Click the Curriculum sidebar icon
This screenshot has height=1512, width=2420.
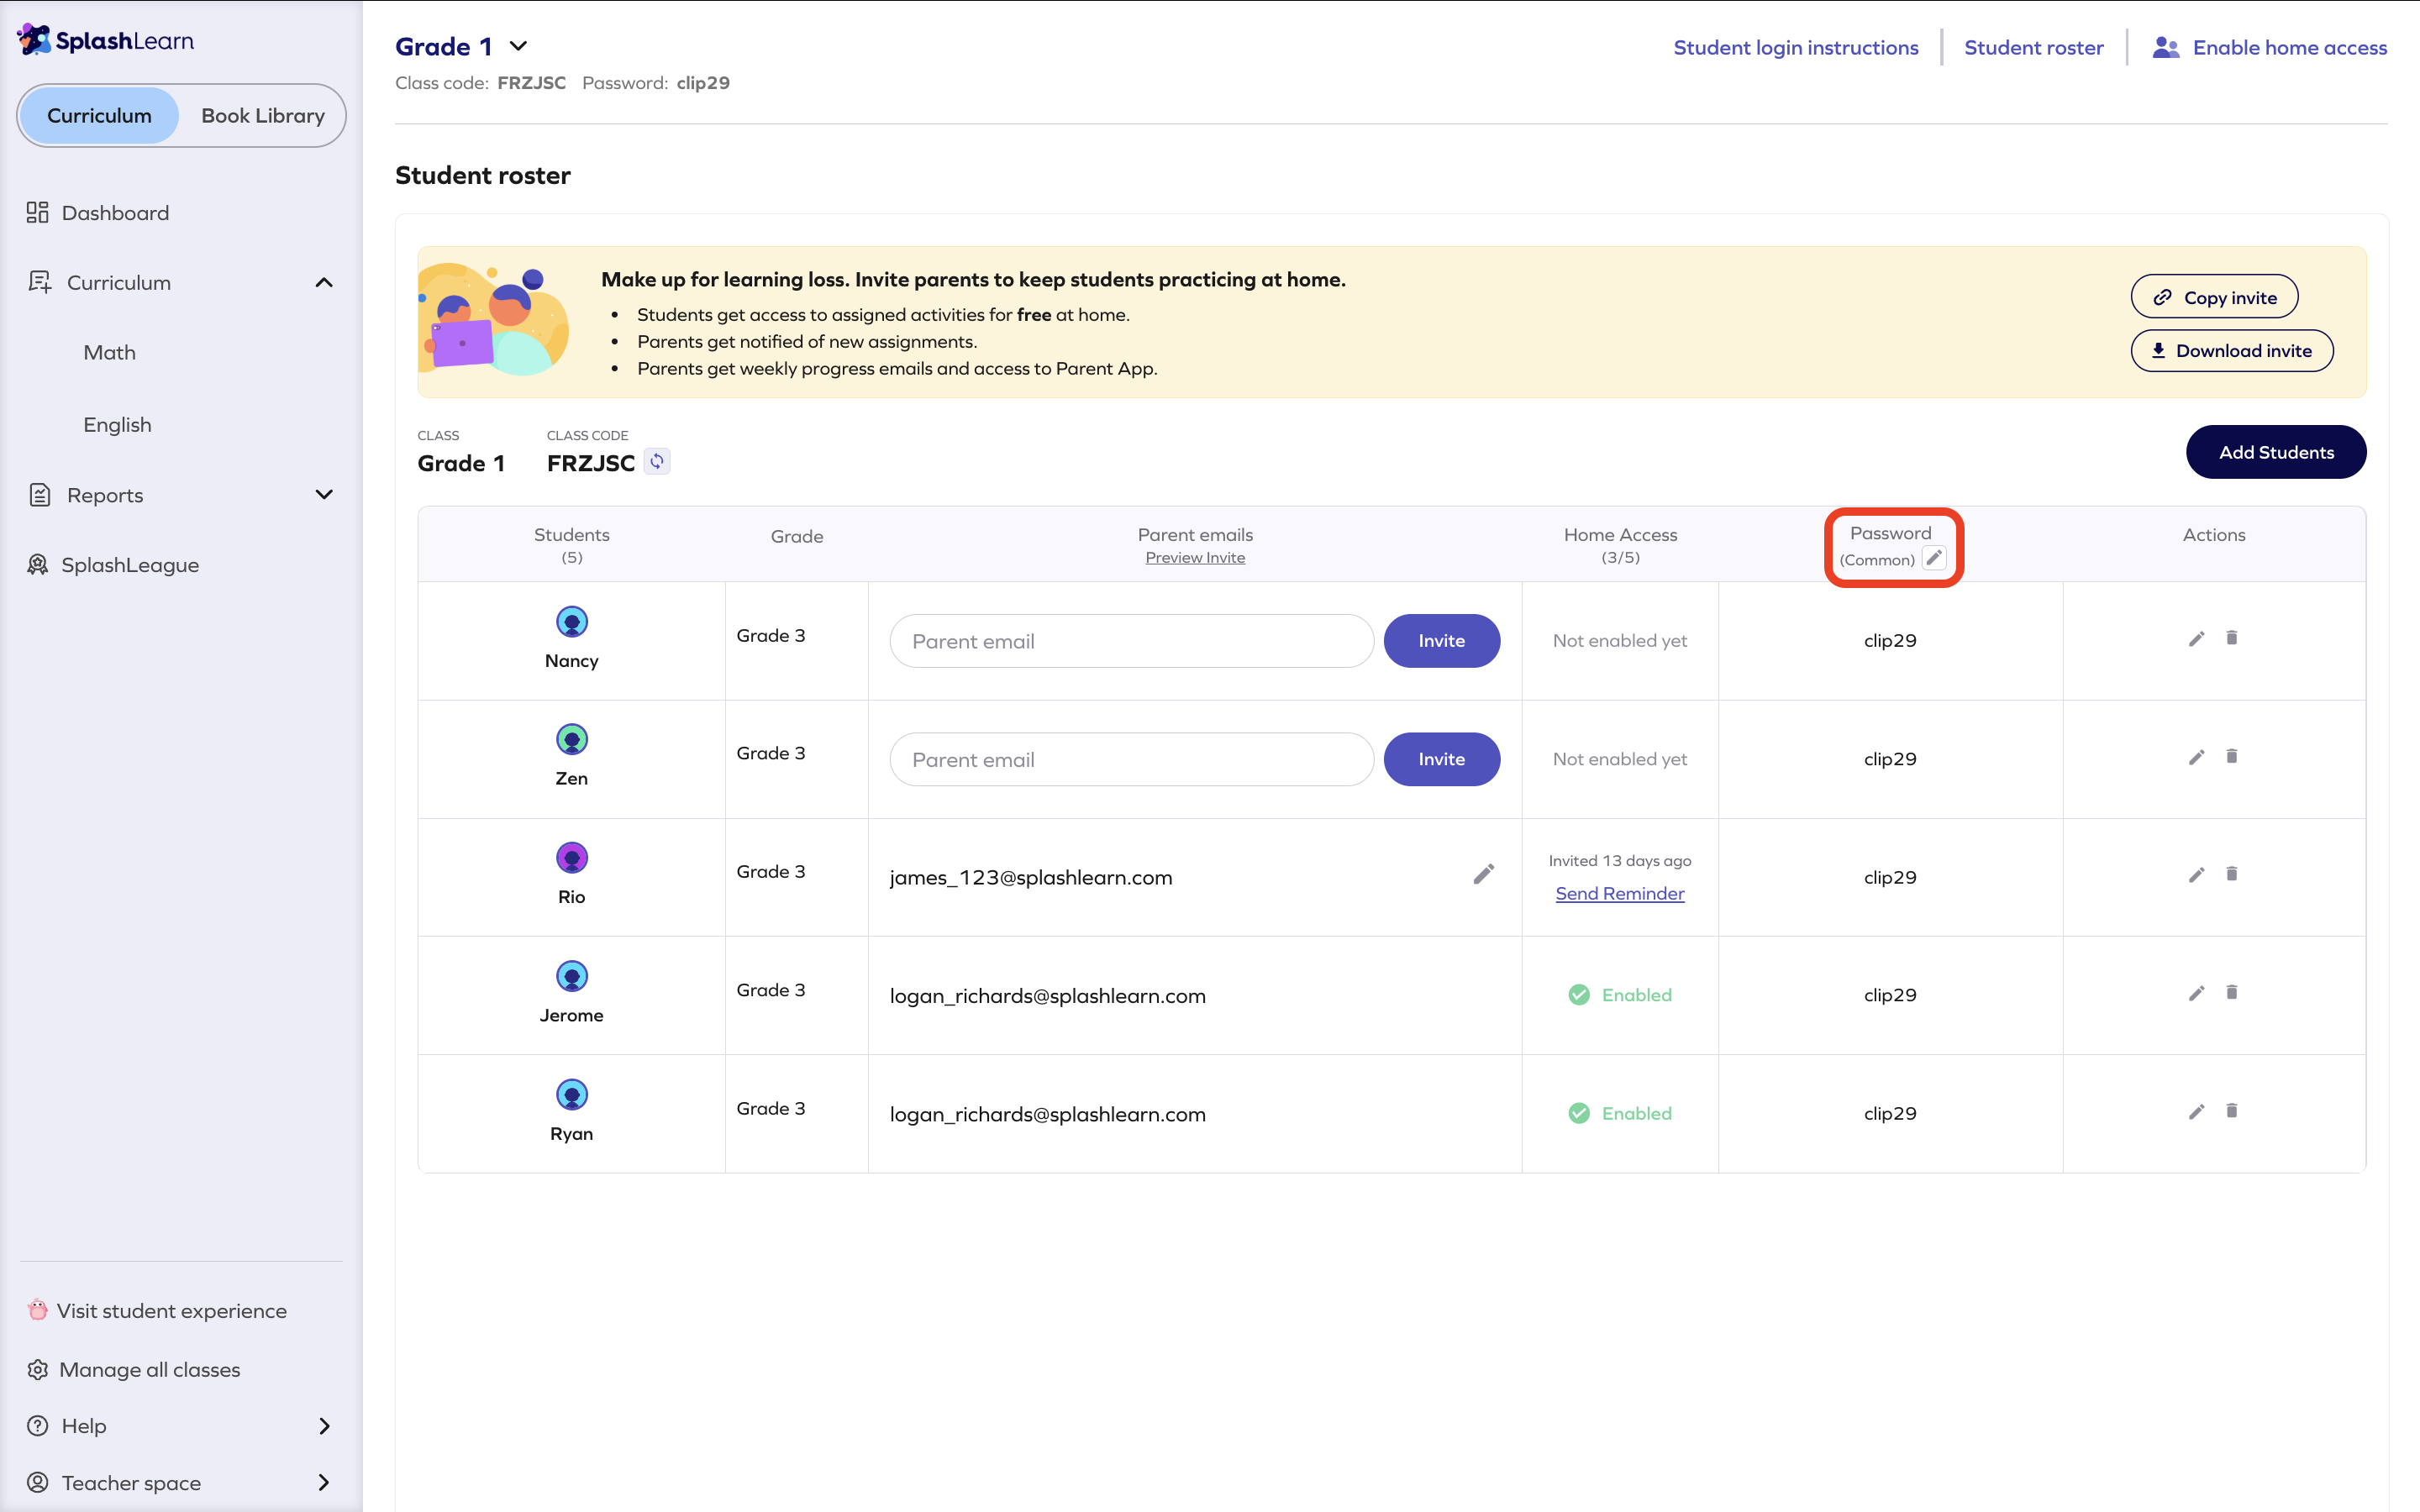point(40,282)
